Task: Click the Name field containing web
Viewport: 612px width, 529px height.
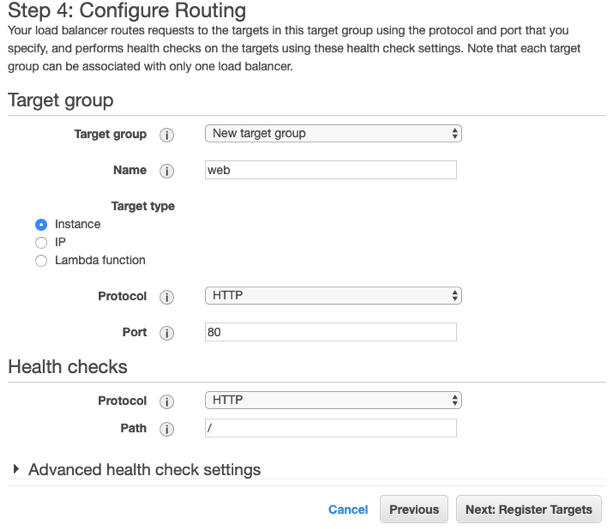Action: [x=331, y=170]
